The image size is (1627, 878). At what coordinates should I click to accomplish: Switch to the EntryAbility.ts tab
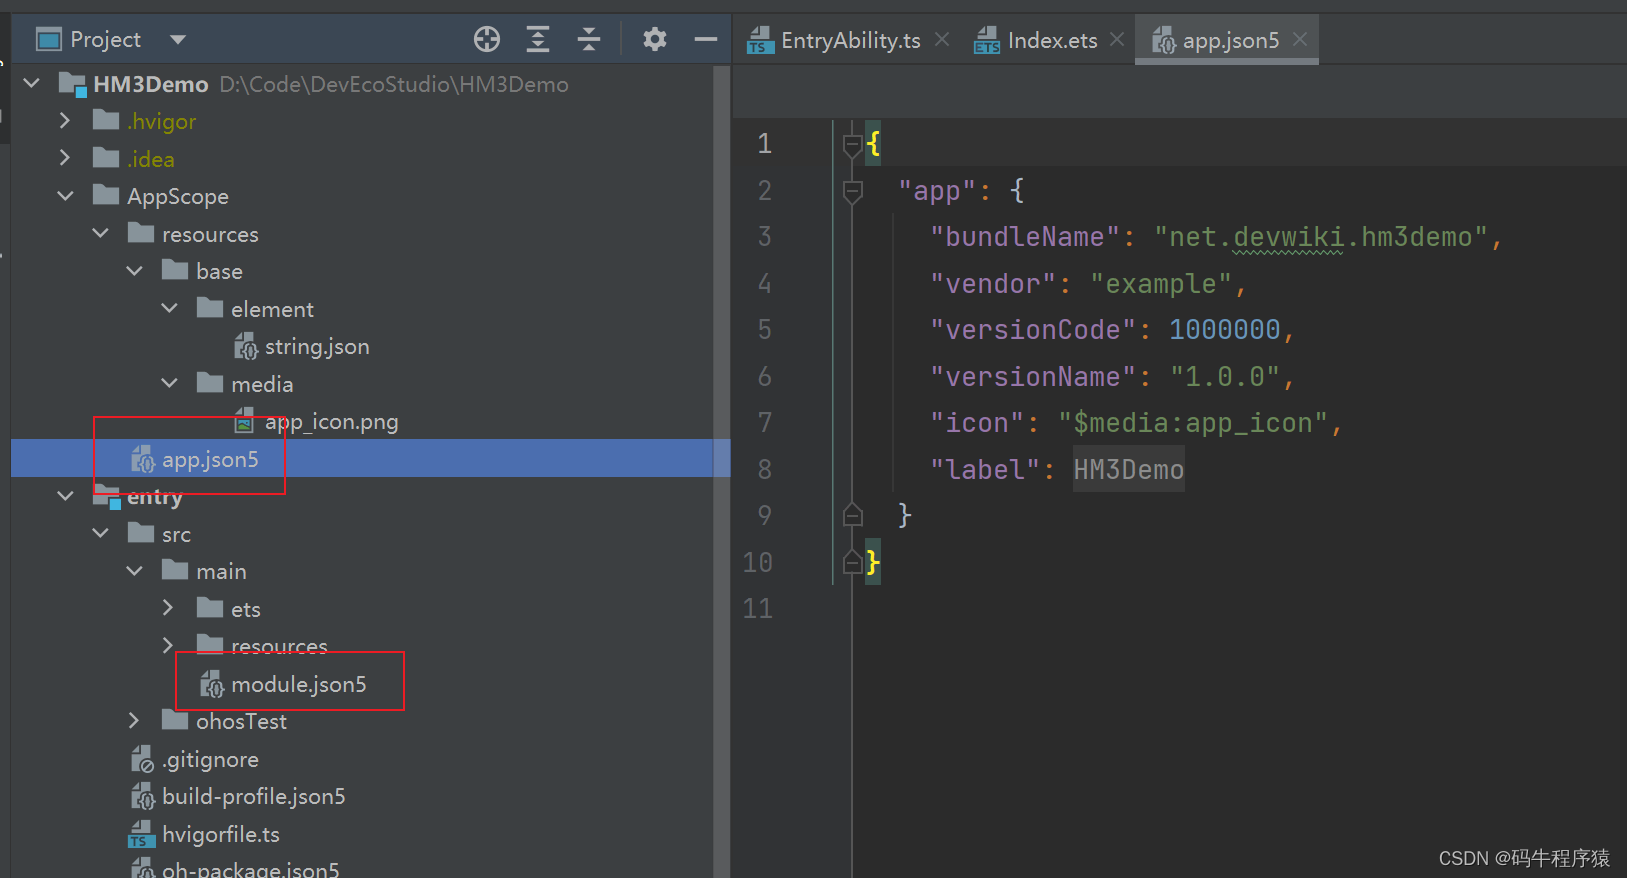(849, 40)
